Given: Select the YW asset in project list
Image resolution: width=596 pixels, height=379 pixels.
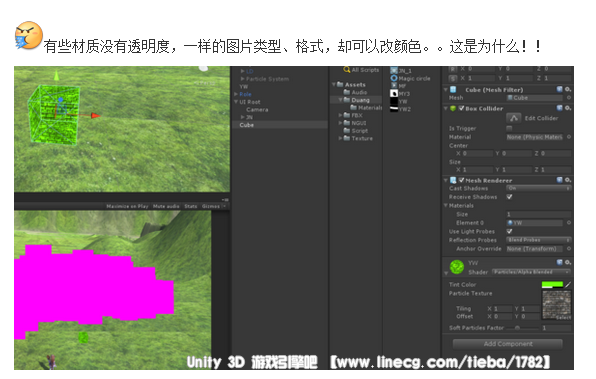Looking at the screenshot, I should (399, 101).
